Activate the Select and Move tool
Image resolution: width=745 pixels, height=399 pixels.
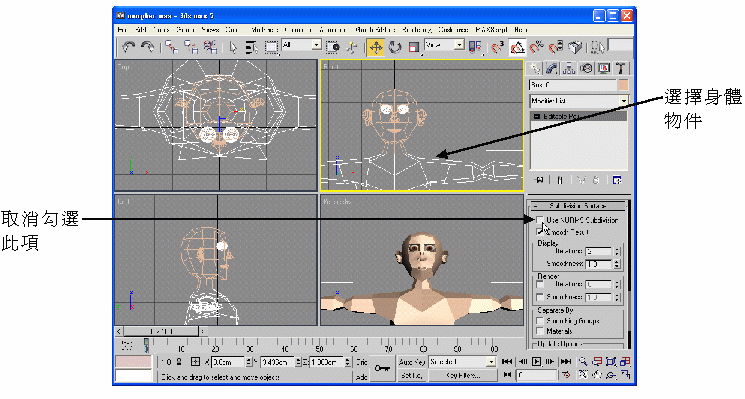click(x=376, y=47)
